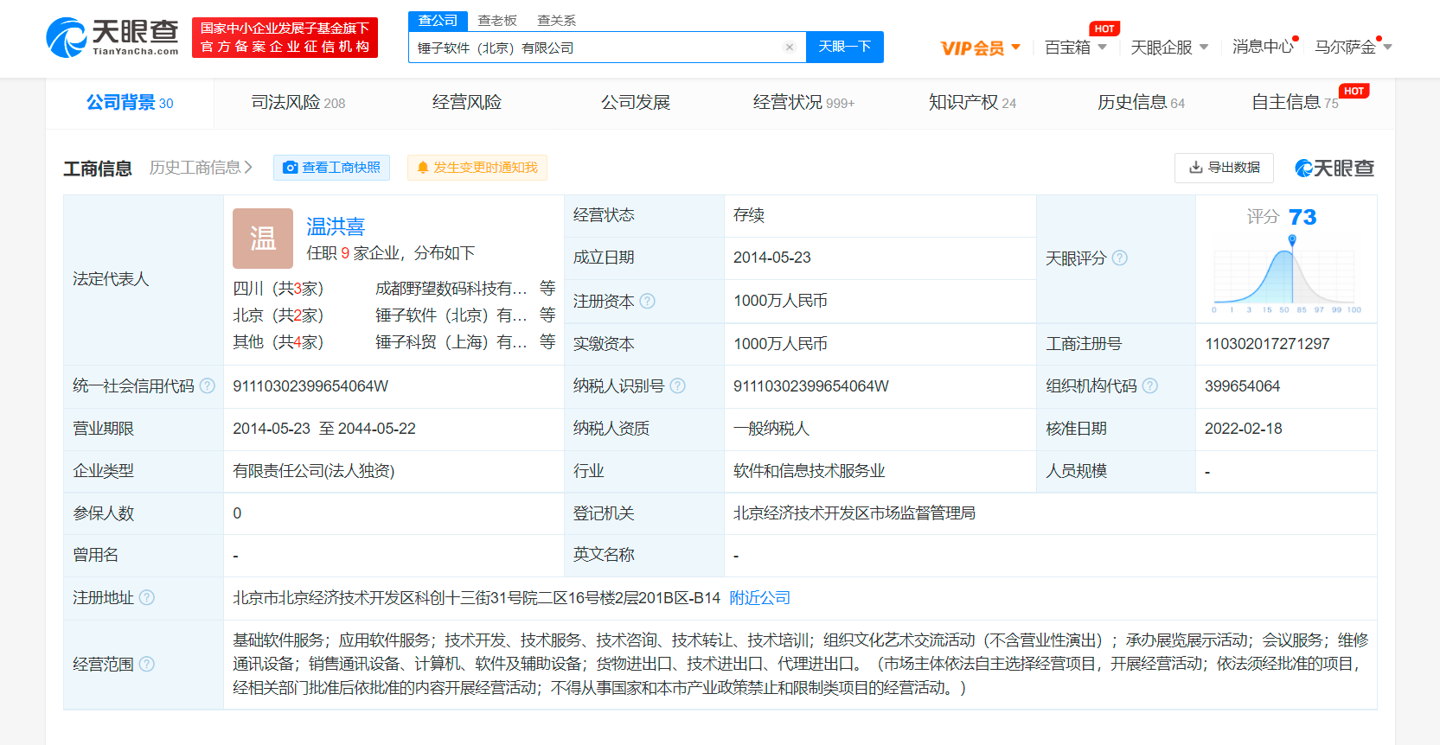Select the registration number 110302017271297

tap(1268, 344)
